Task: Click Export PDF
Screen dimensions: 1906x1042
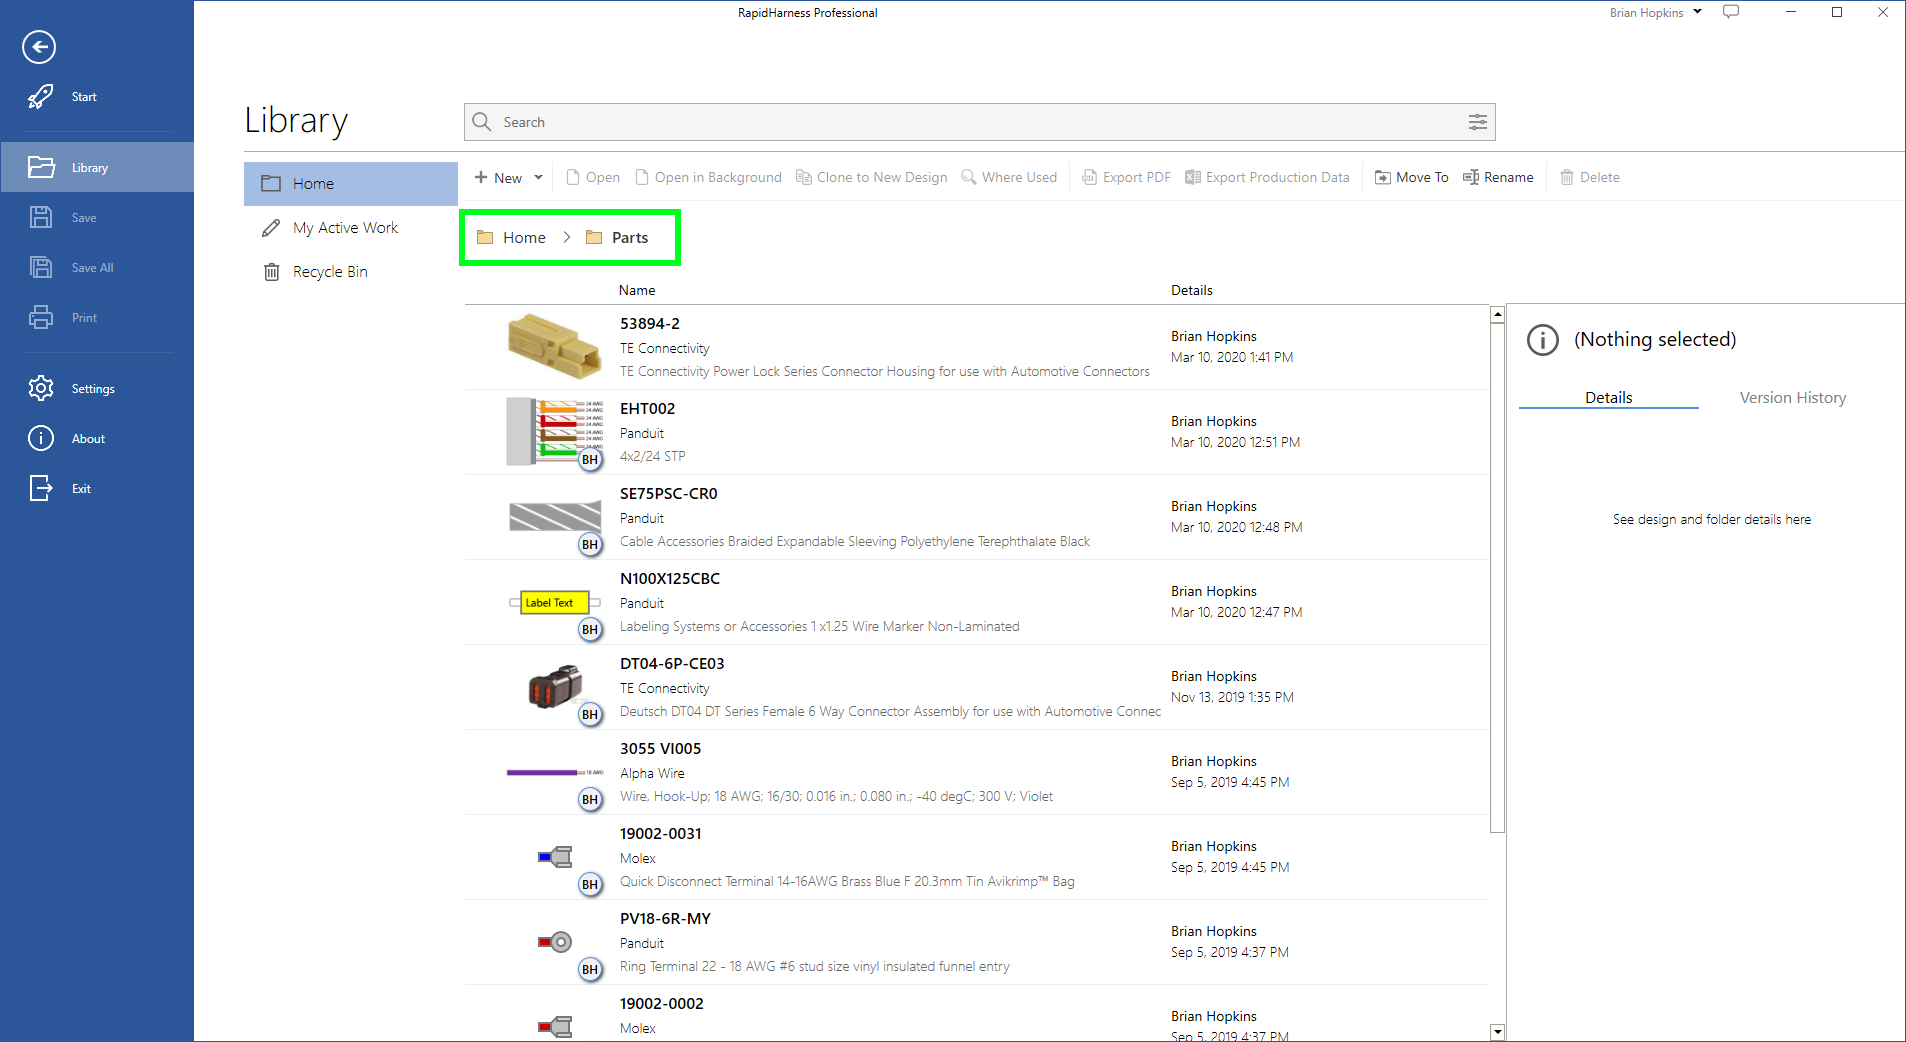Action: click(x=1126, y=177)
